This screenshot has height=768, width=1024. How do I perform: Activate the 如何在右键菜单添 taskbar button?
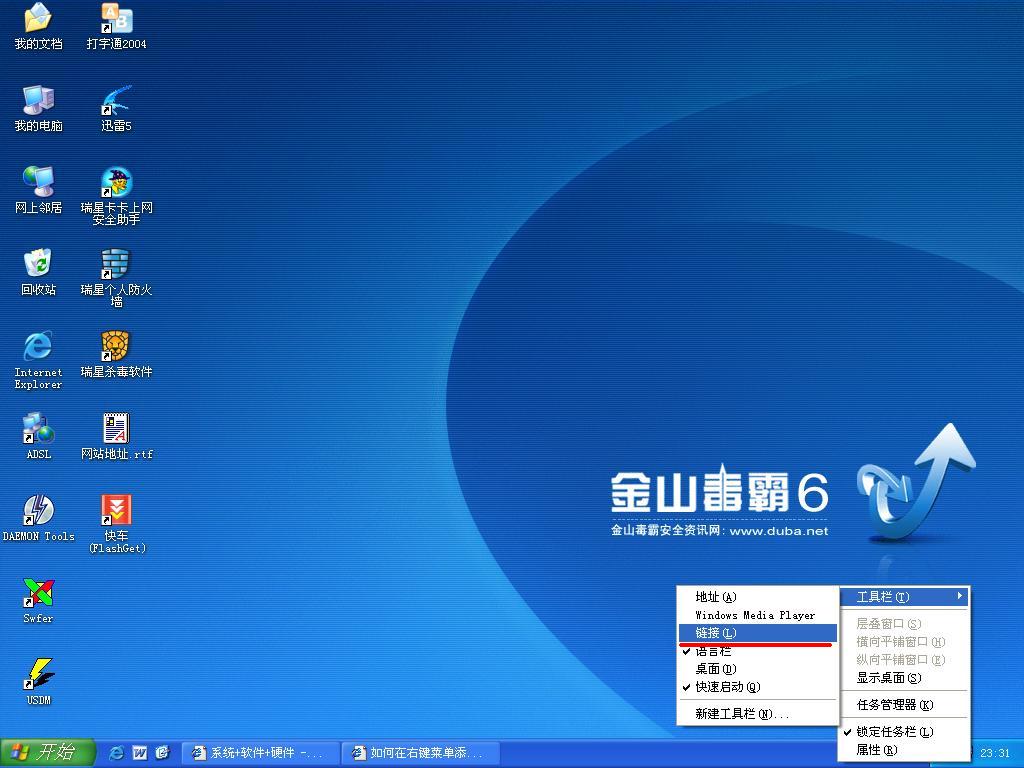pos(419,752)
